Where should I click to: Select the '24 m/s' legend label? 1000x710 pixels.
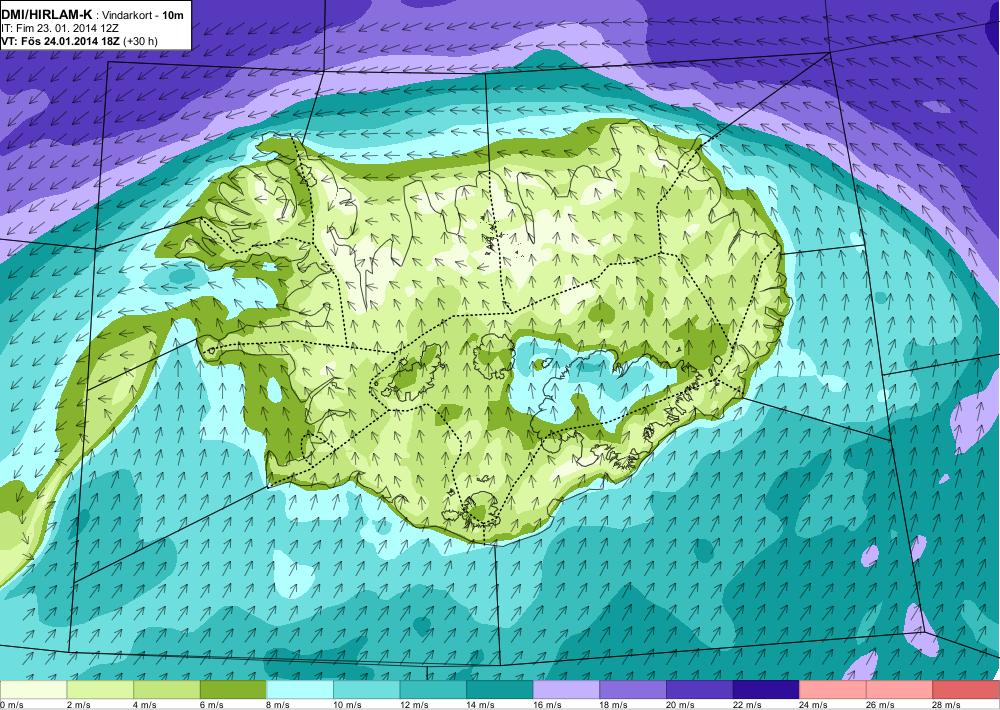coord(814,705)
